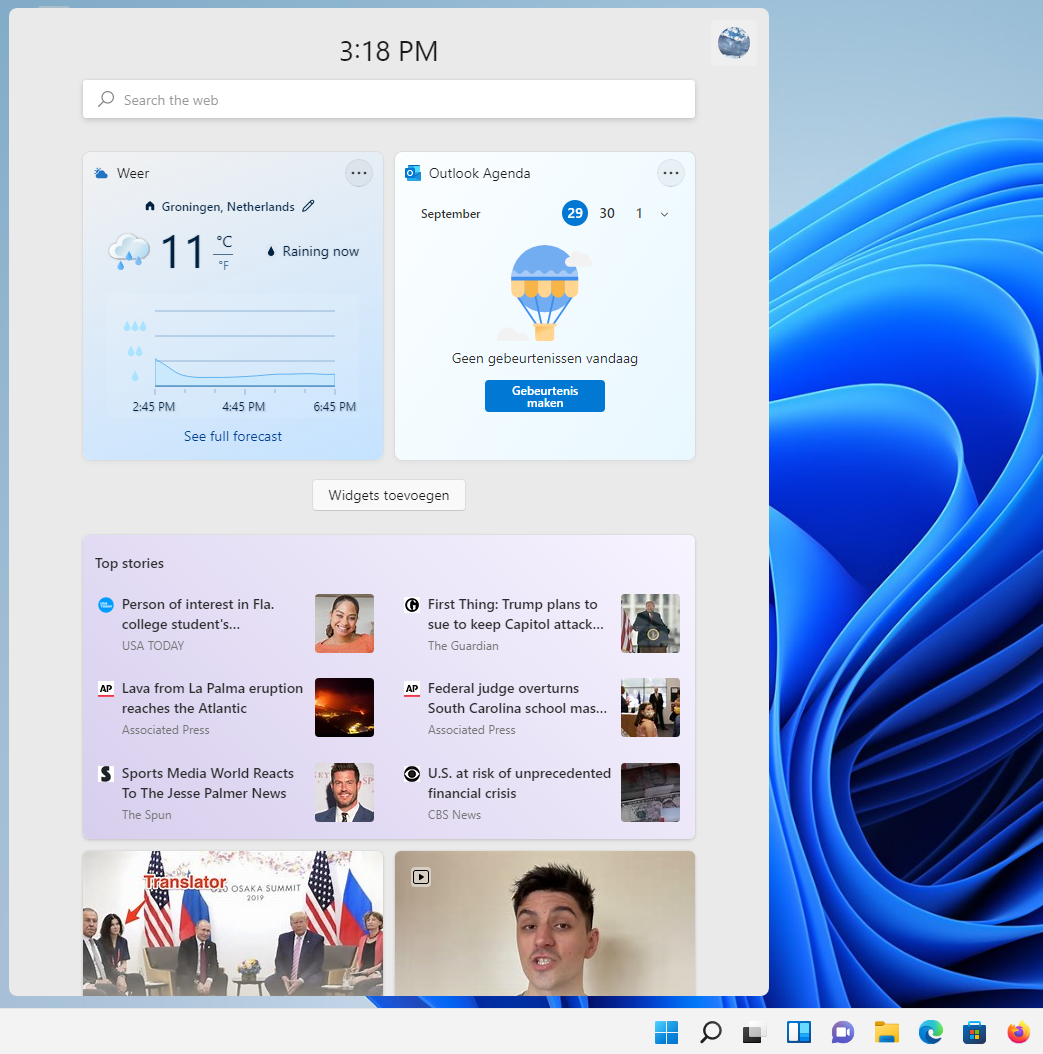
Task: Click the Gebeurtenis maken button
Action: (544, 396)
